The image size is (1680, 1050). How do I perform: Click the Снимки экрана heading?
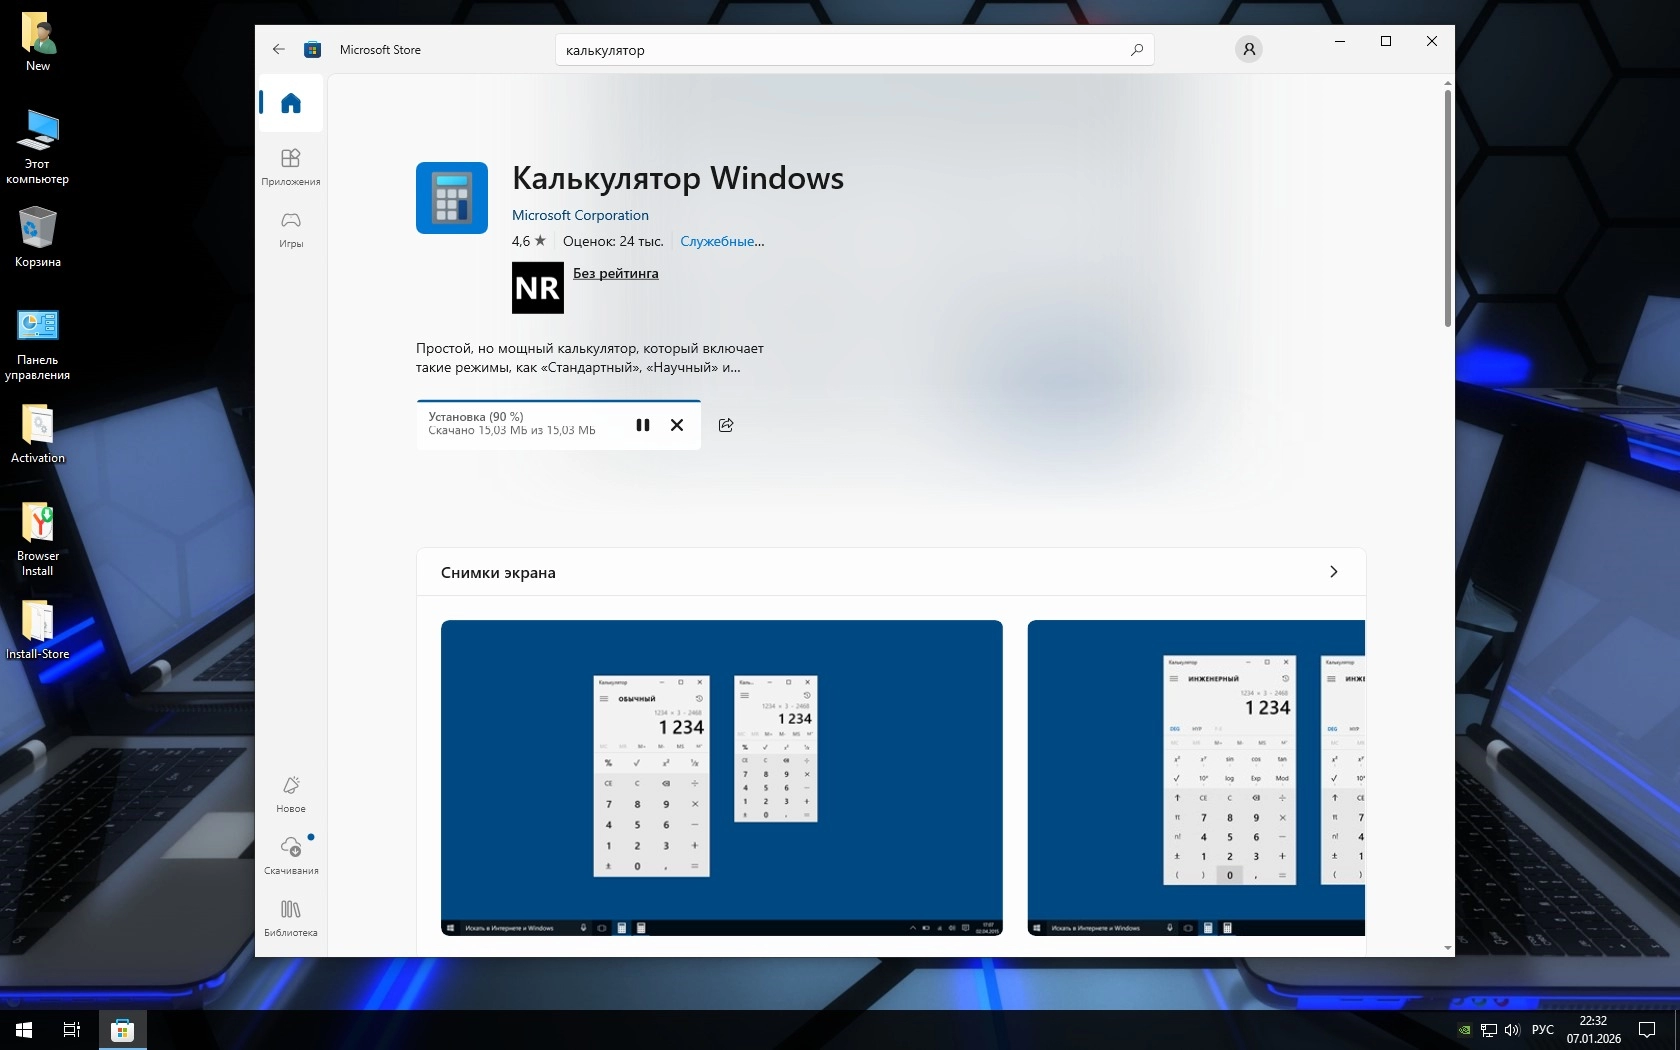[x=498, y=573]
